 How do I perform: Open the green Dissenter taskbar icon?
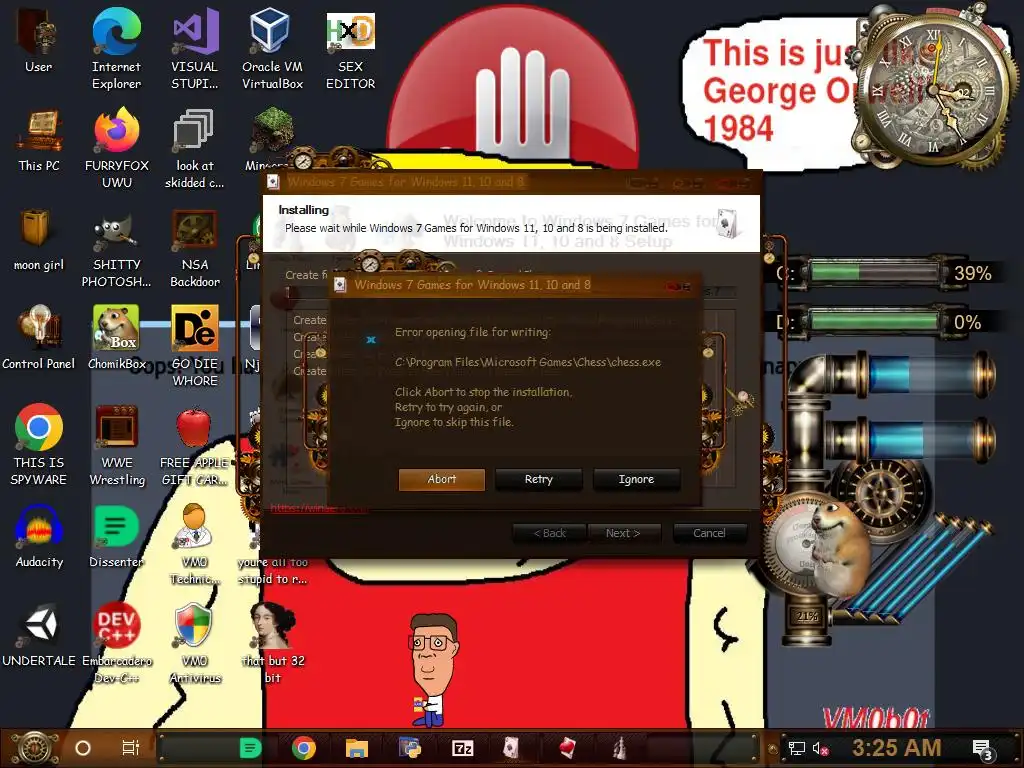250,748
